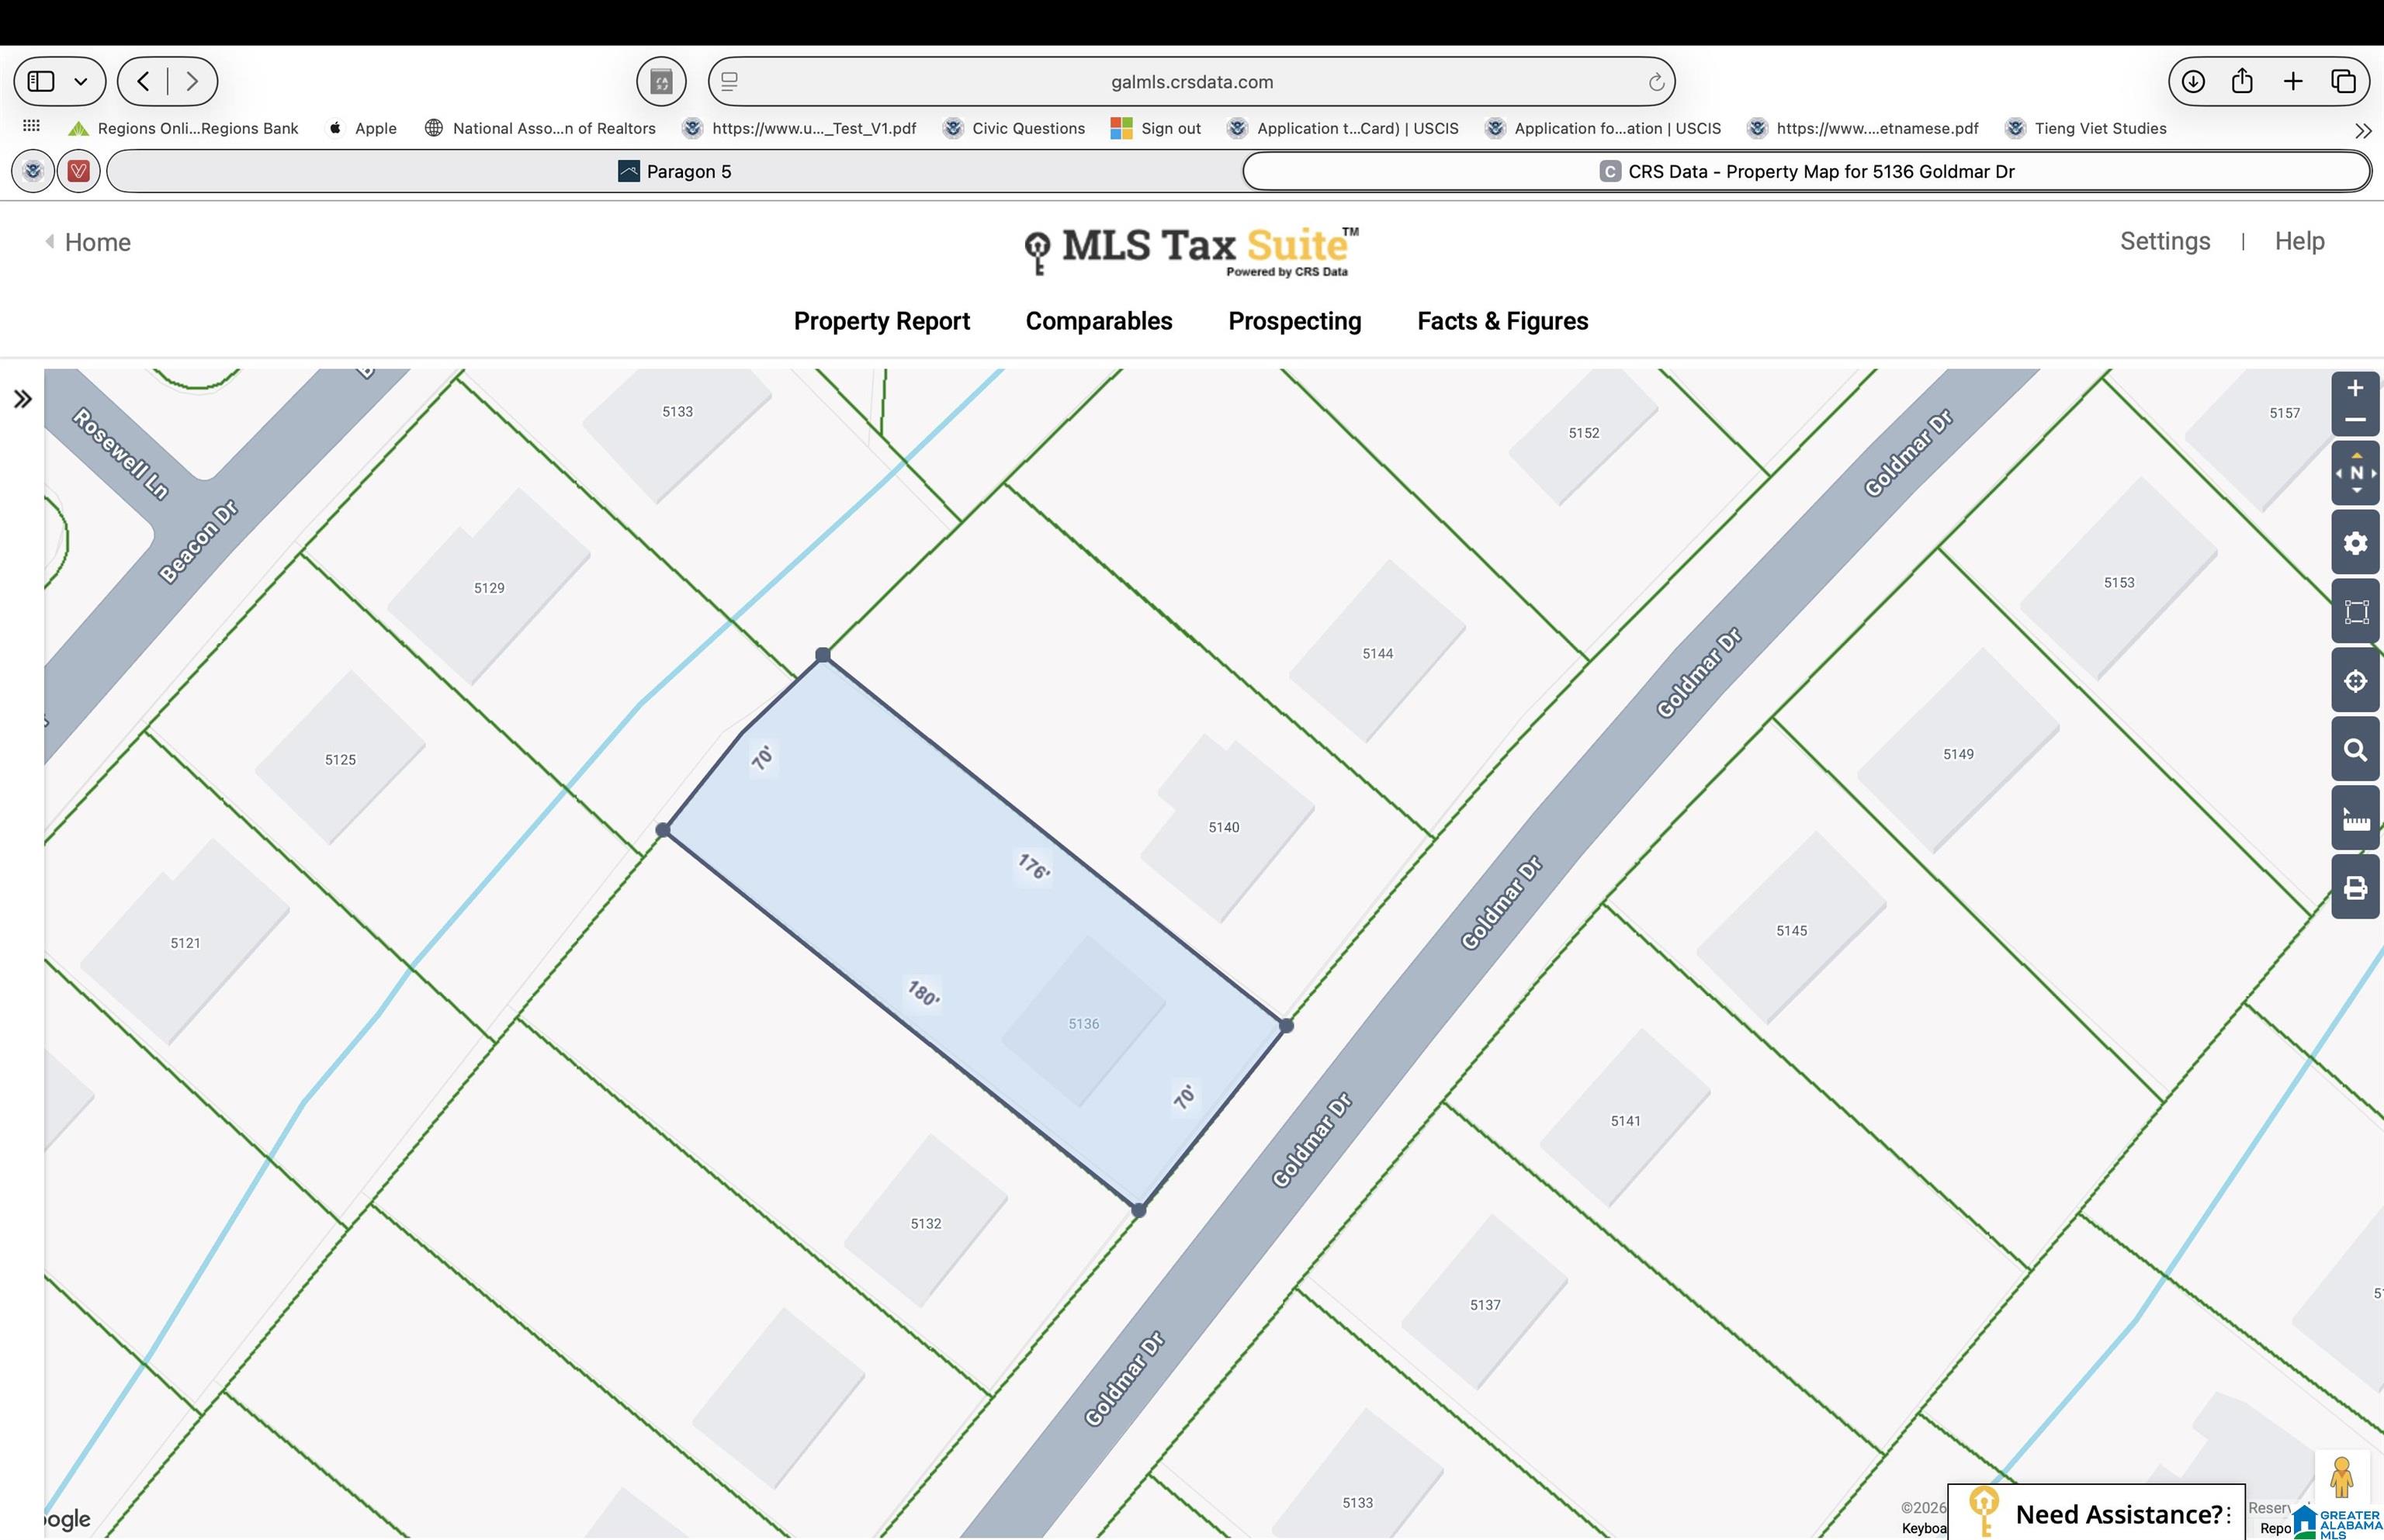2384x1540 pixels.
Task: Print the property map
Action: [x=2355, y=888]
